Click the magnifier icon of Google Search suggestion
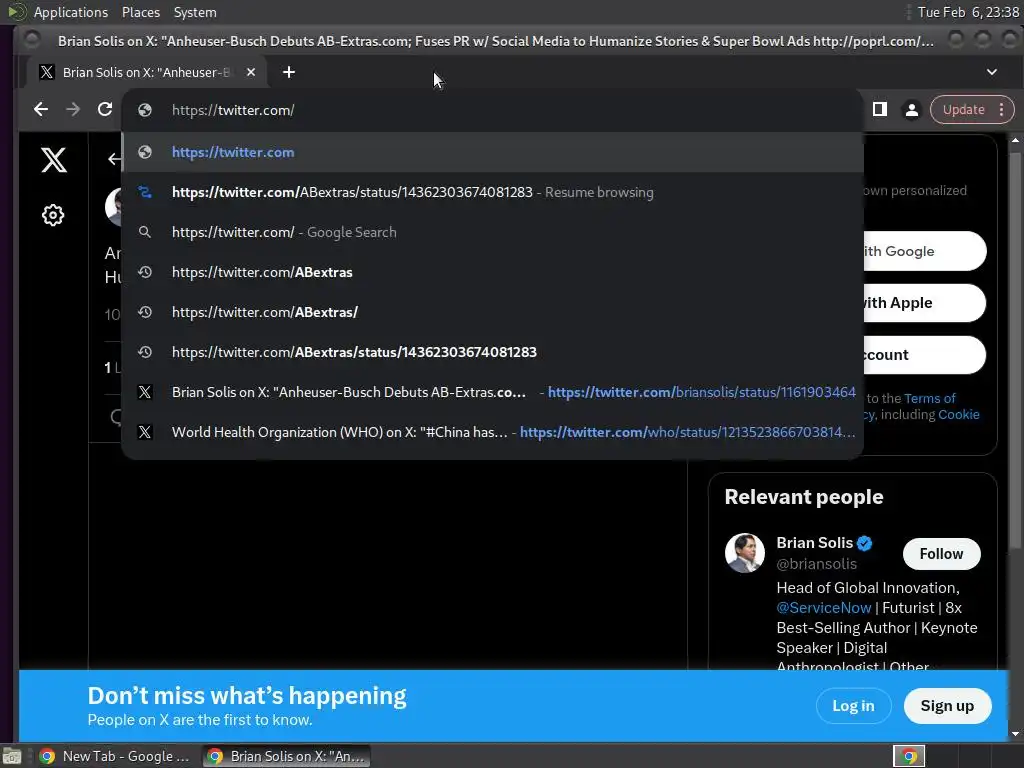Image resolution: width=1024 pixels, height=768 pixels. tap(145, 232)
